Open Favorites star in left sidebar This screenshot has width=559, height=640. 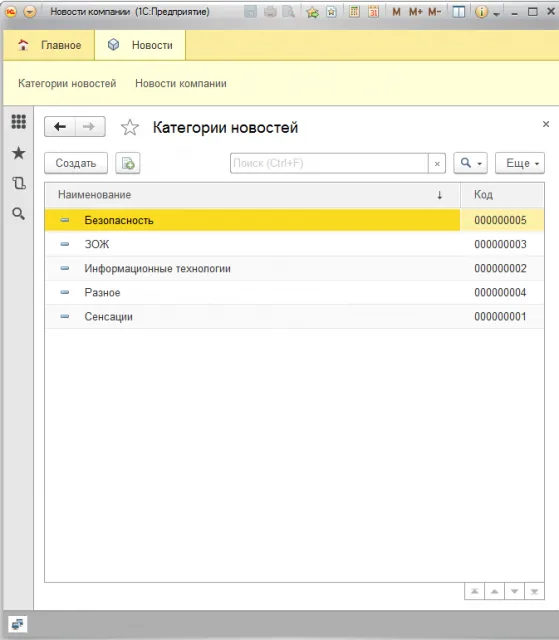[18, 153]
